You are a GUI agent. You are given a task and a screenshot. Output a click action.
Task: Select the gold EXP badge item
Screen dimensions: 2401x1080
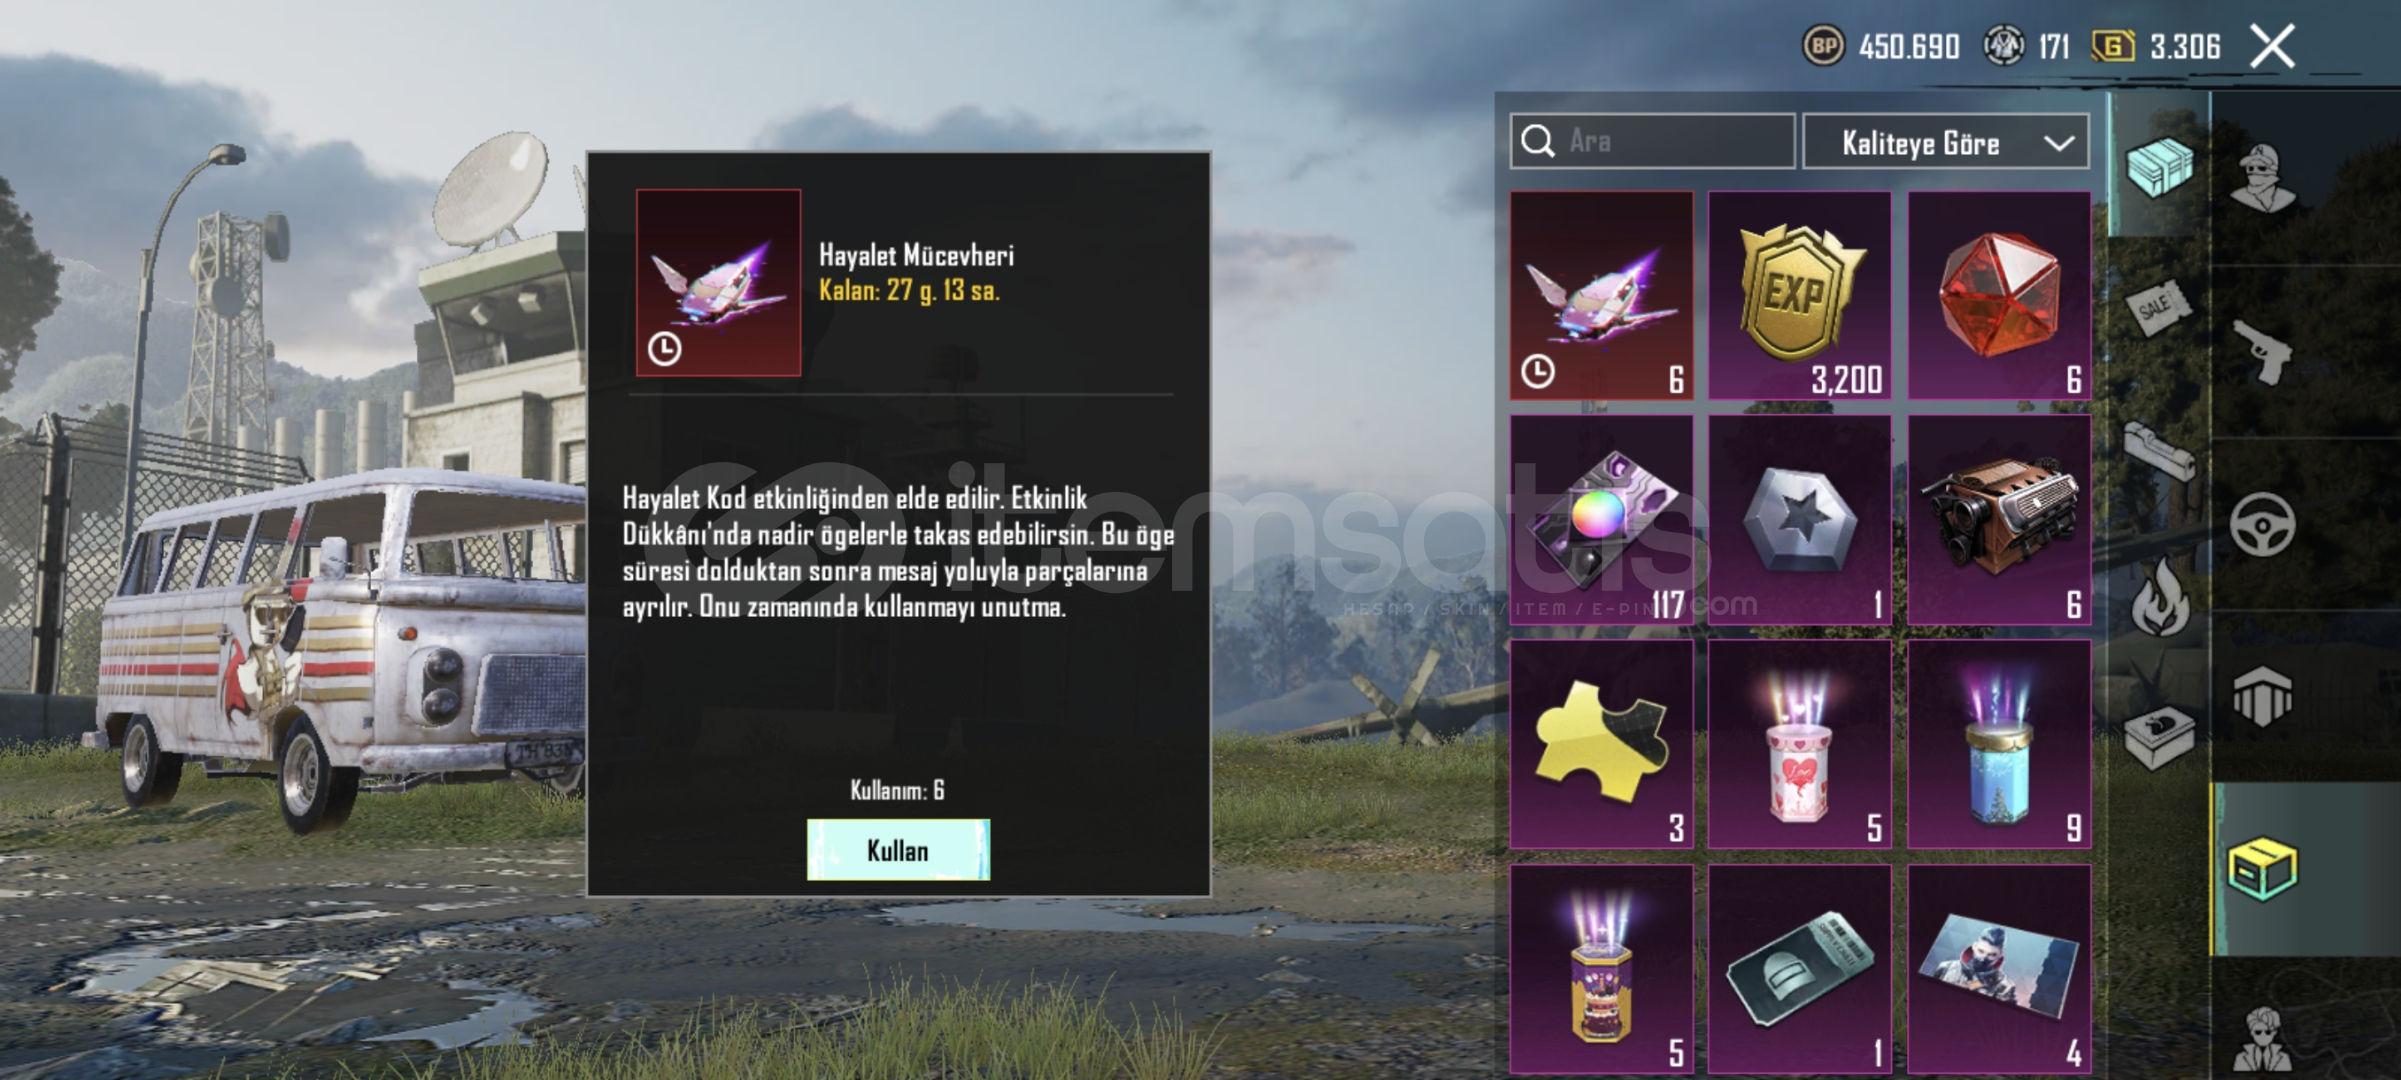click(x=1799, y=296)
